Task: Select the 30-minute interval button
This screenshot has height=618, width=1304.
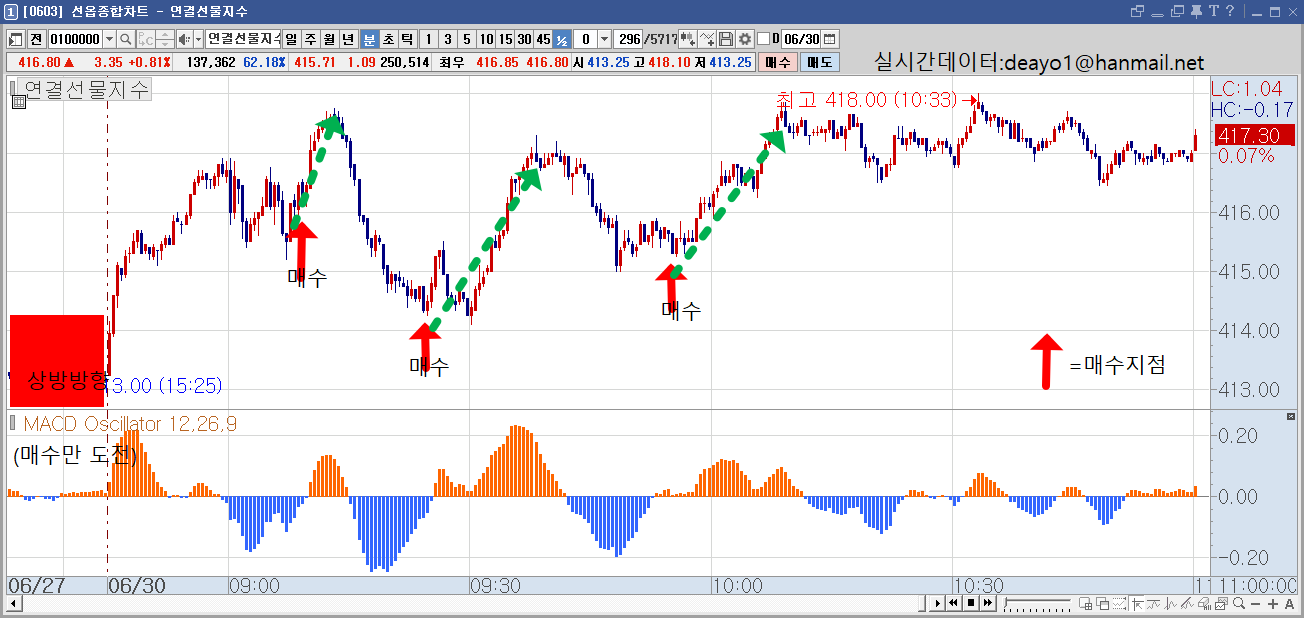Action: click(x=524, y=39)
